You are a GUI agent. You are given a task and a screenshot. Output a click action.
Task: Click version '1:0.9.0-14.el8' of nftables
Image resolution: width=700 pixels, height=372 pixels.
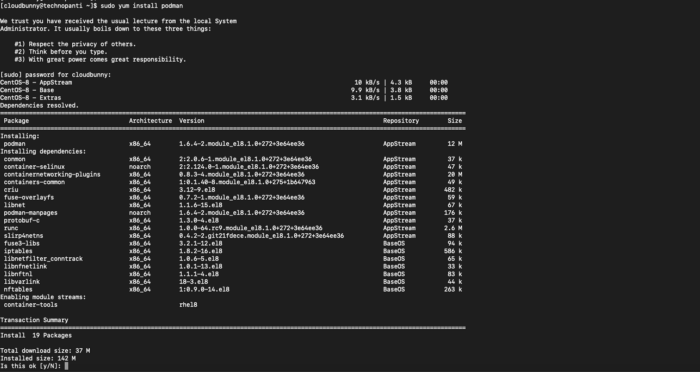coord(204,289)
